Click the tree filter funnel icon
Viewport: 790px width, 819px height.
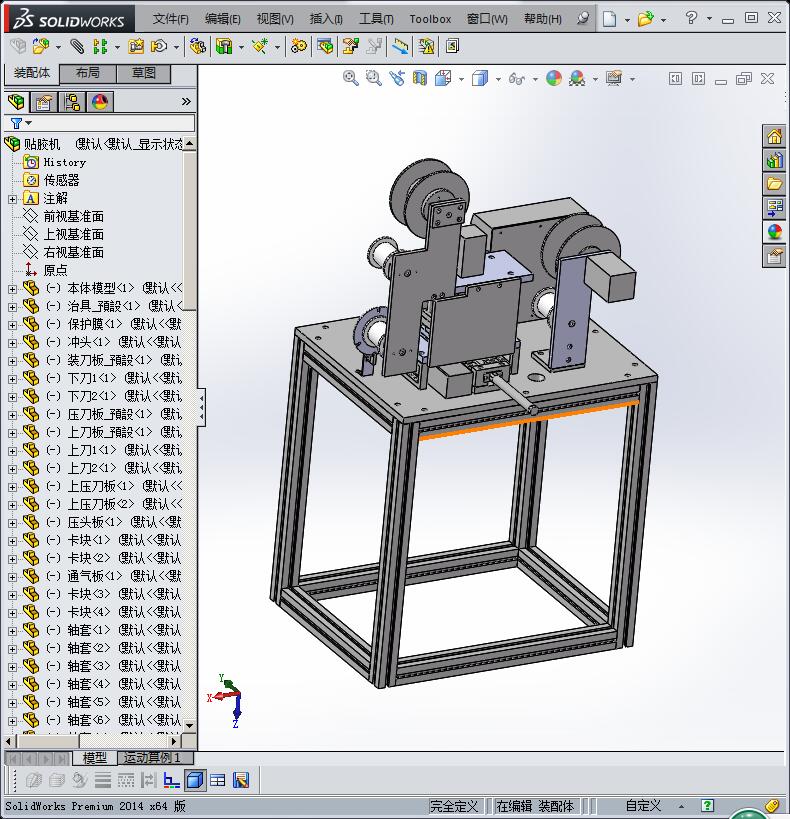16,123
